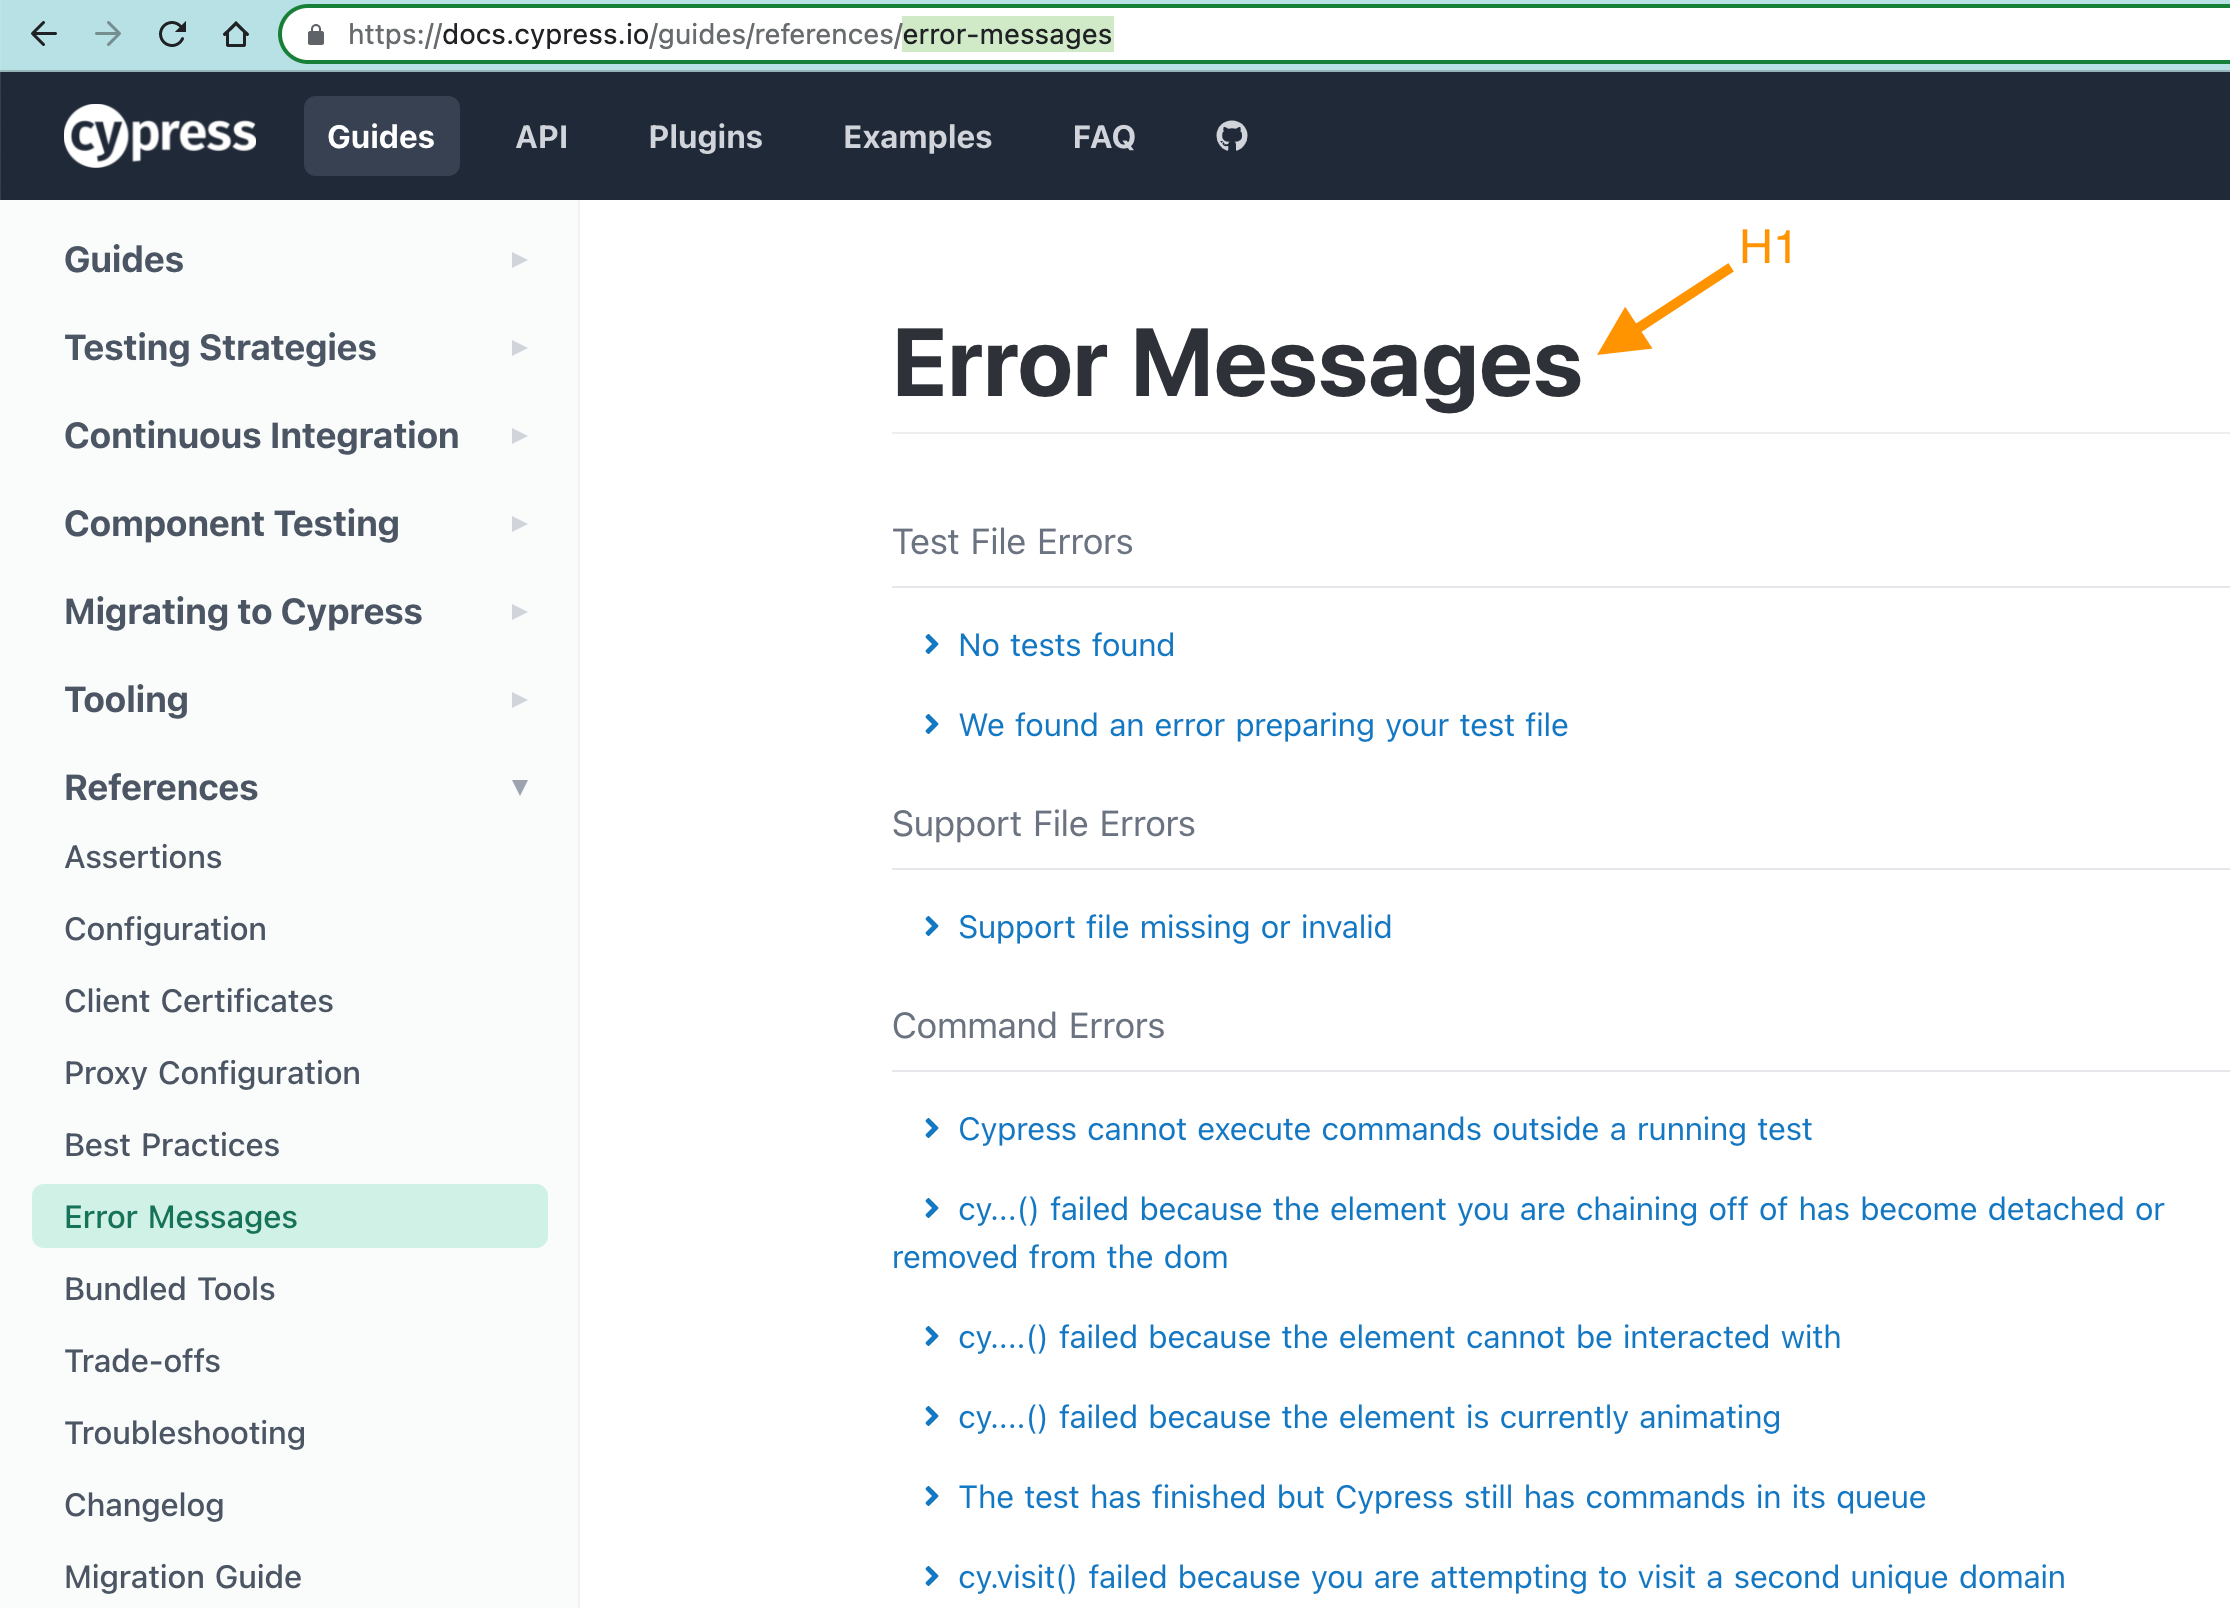Expand the Guides sidebar section

[518, 260]
